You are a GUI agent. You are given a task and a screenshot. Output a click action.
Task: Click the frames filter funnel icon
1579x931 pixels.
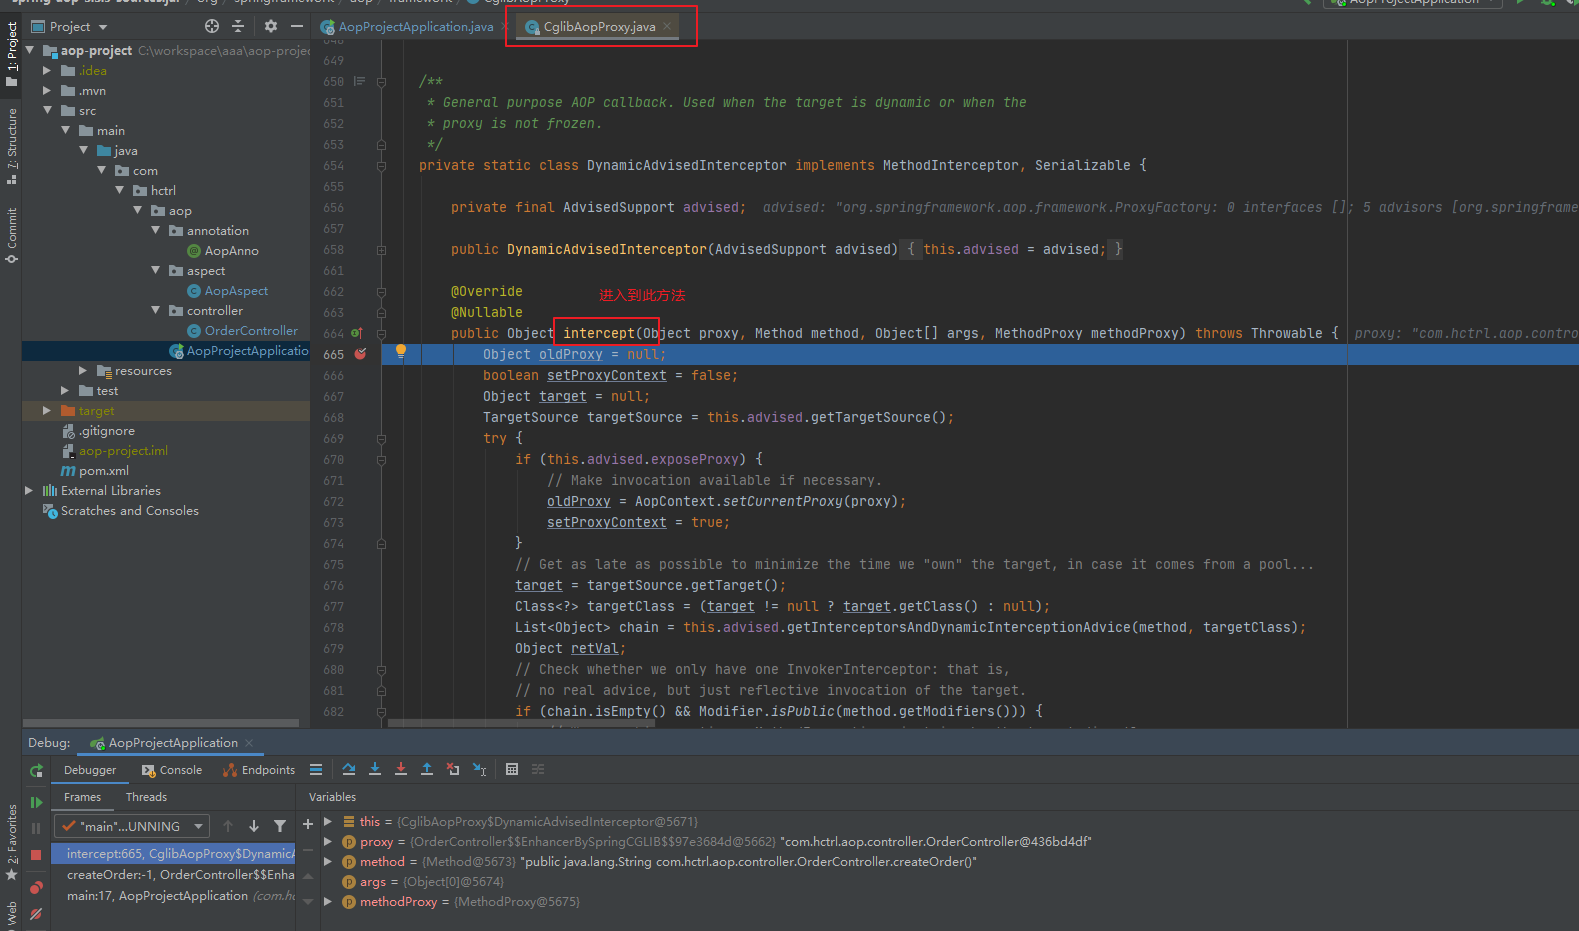280,826
